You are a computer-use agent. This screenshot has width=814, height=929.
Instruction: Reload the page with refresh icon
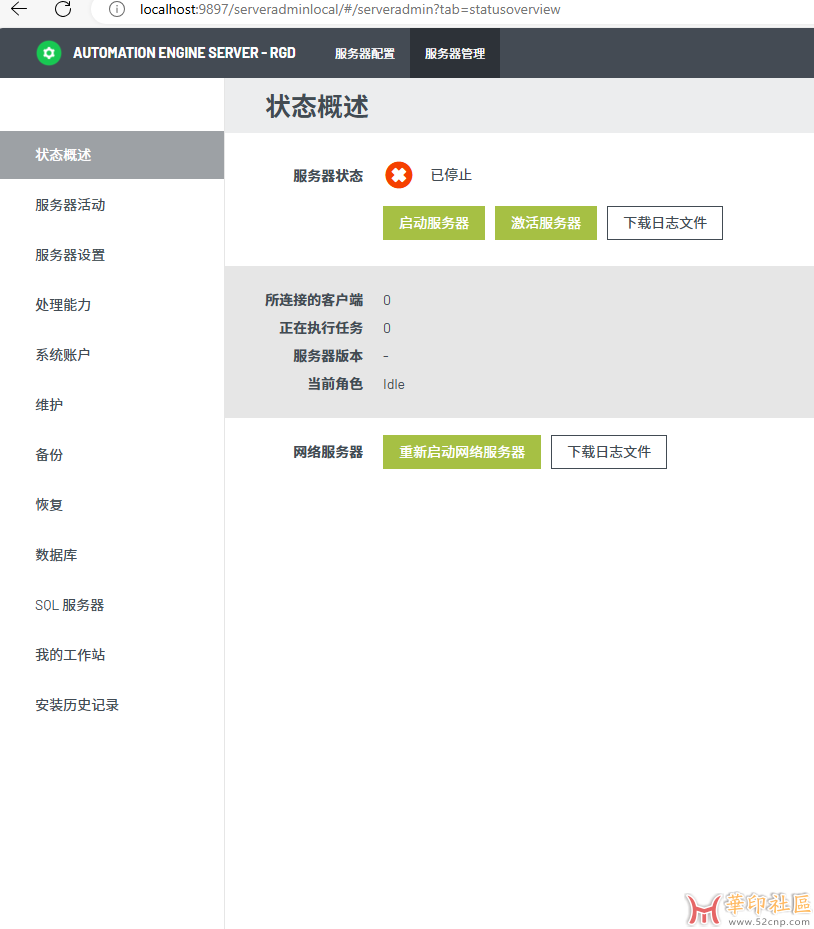coord(63,9)
